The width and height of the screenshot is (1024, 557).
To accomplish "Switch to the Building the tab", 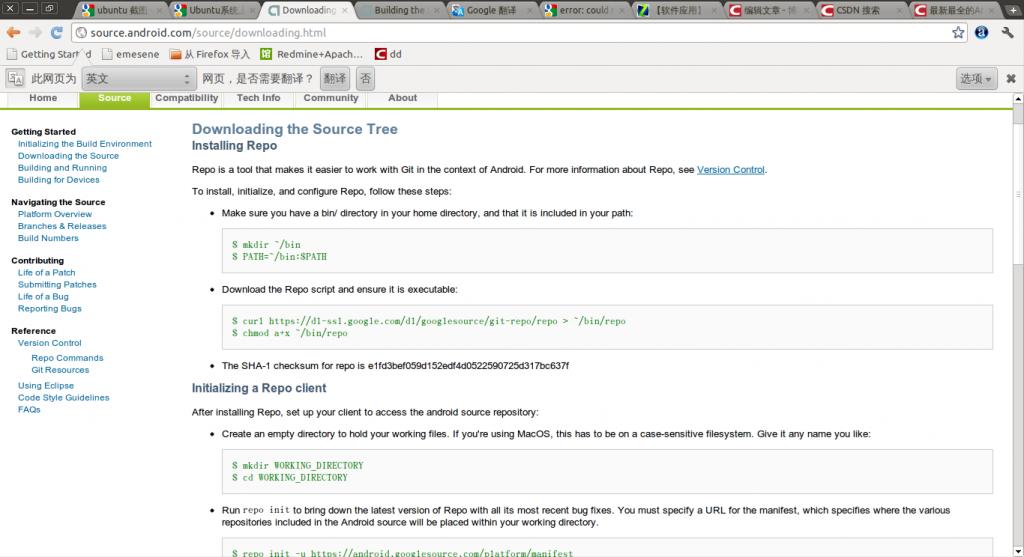I will pos(398,10).
